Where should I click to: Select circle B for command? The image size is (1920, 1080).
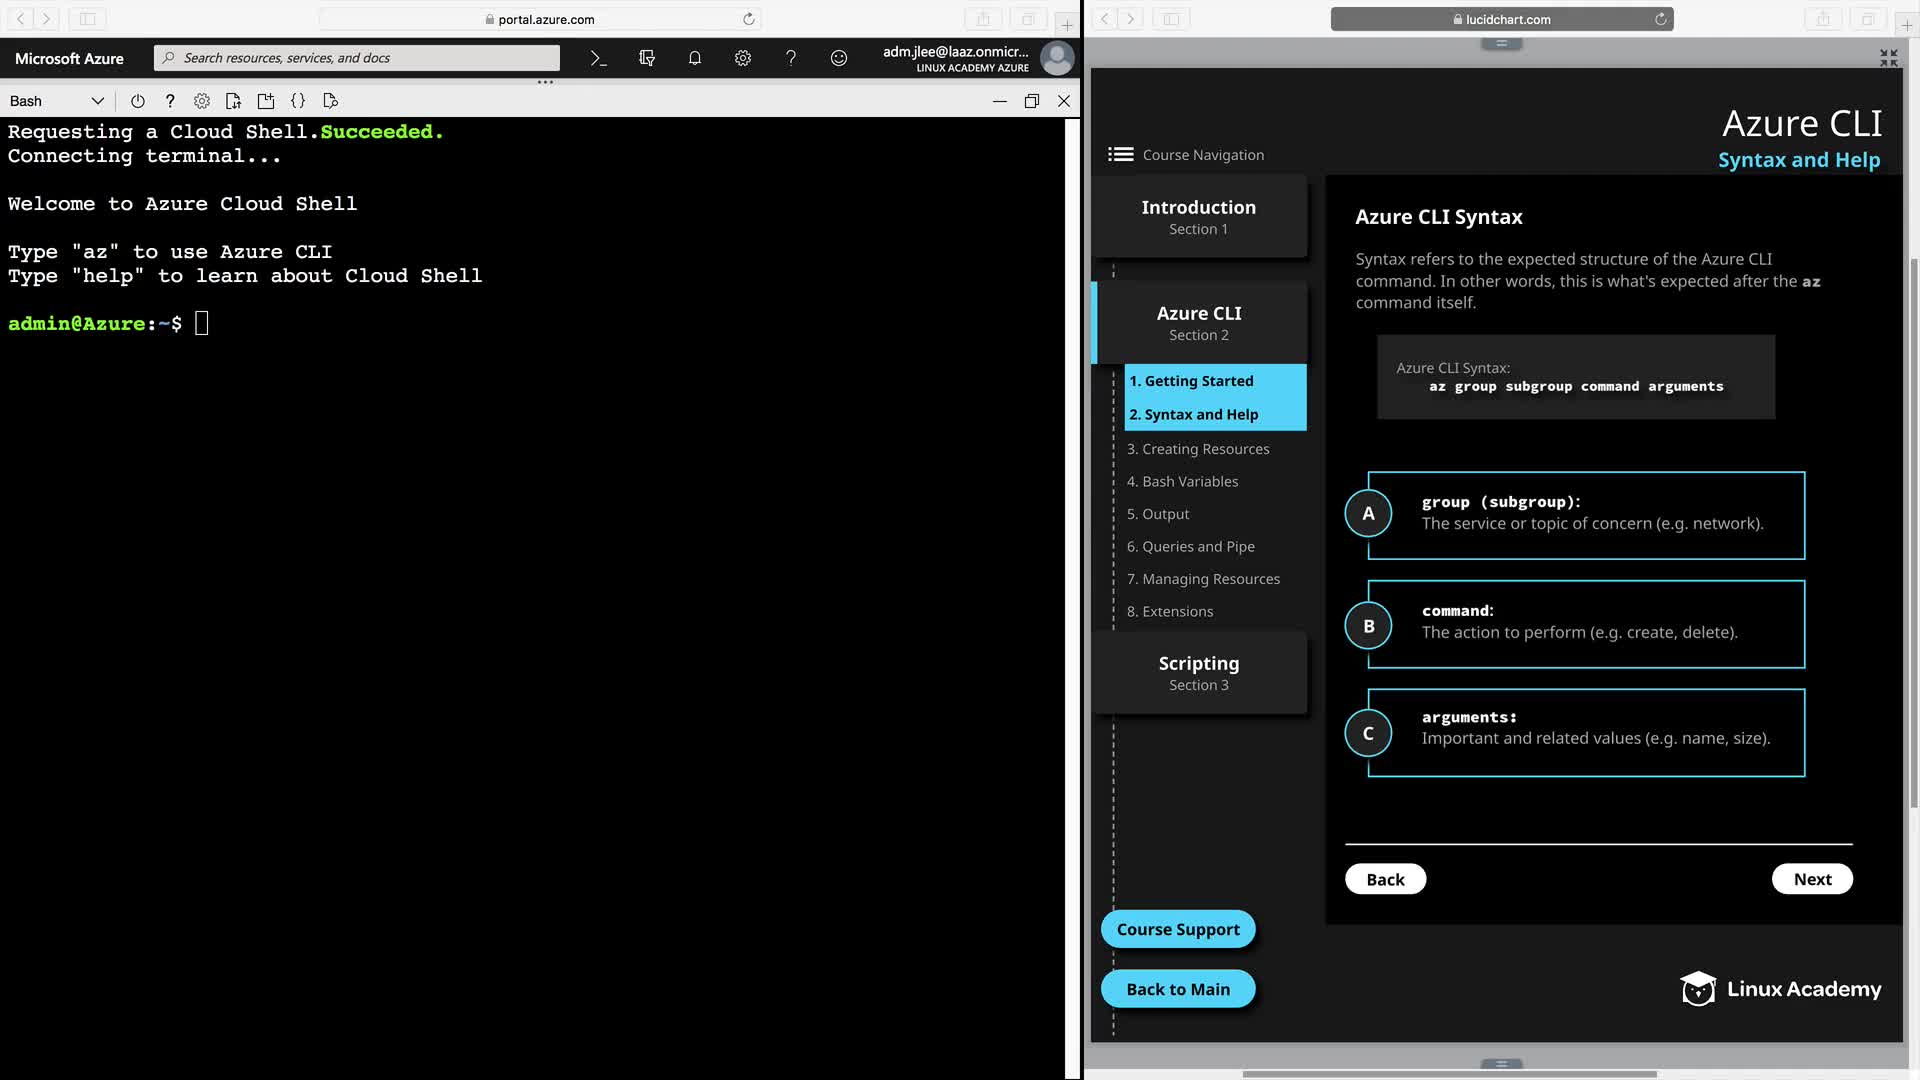pyautogui.click(x=1368, y=626)
